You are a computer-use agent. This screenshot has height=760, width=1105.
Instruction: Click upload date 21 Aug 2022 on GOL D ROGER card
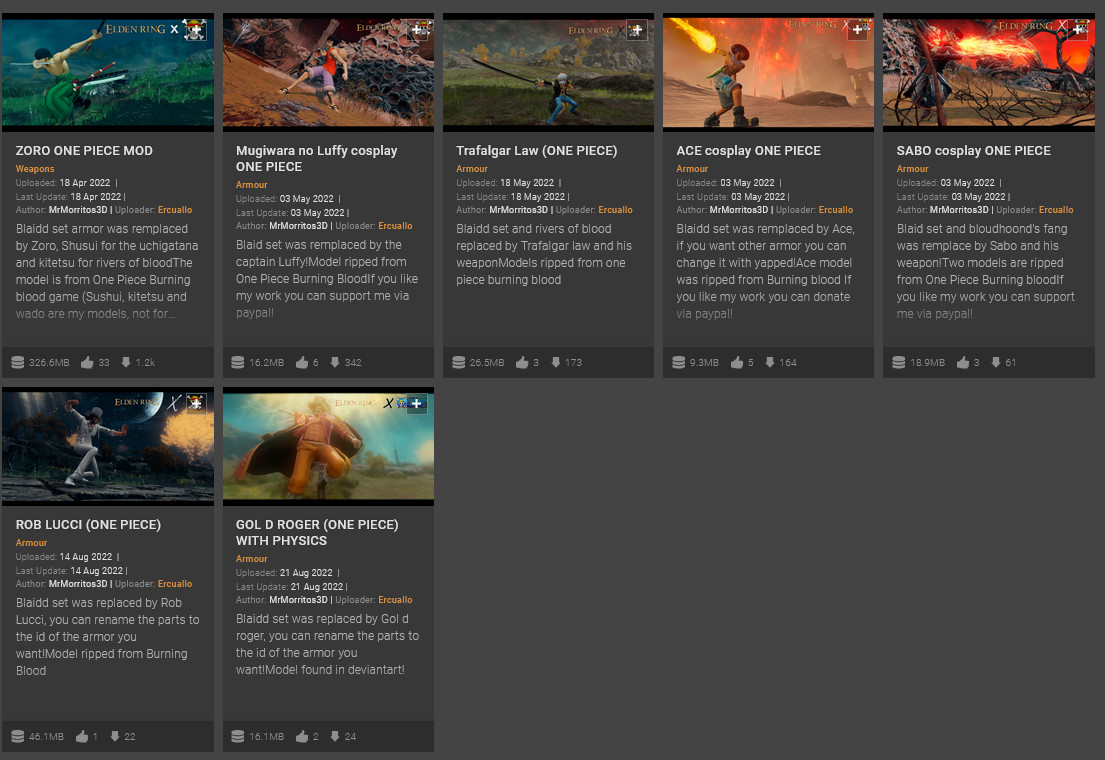coord(306,573)
